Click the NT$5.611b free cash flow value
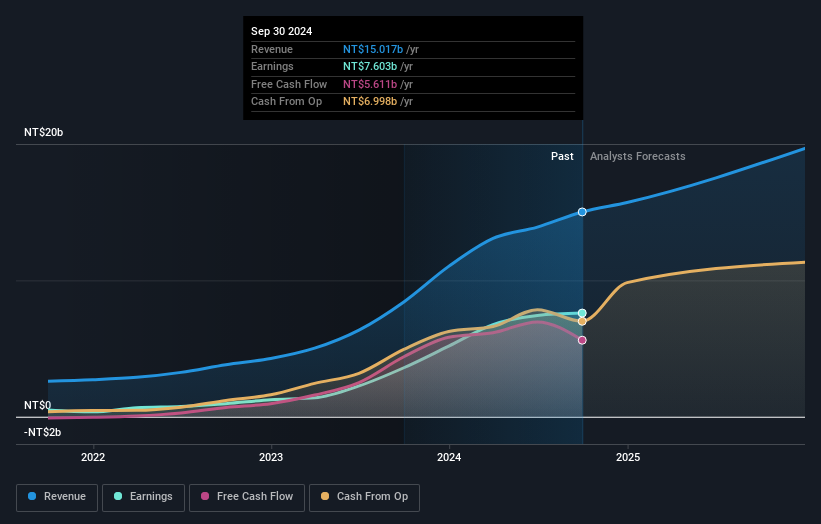 coord(370,84)
